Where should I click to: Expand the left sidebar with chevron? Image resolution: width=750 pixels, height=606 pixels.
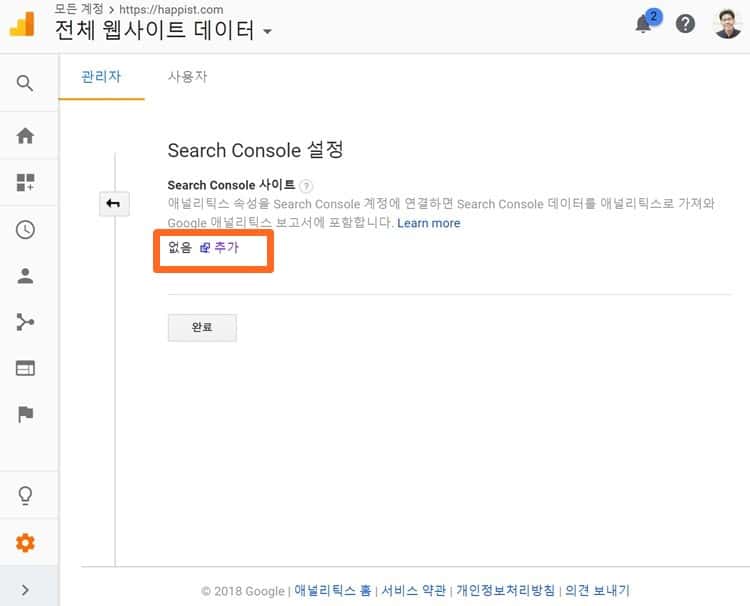point(25,590)
